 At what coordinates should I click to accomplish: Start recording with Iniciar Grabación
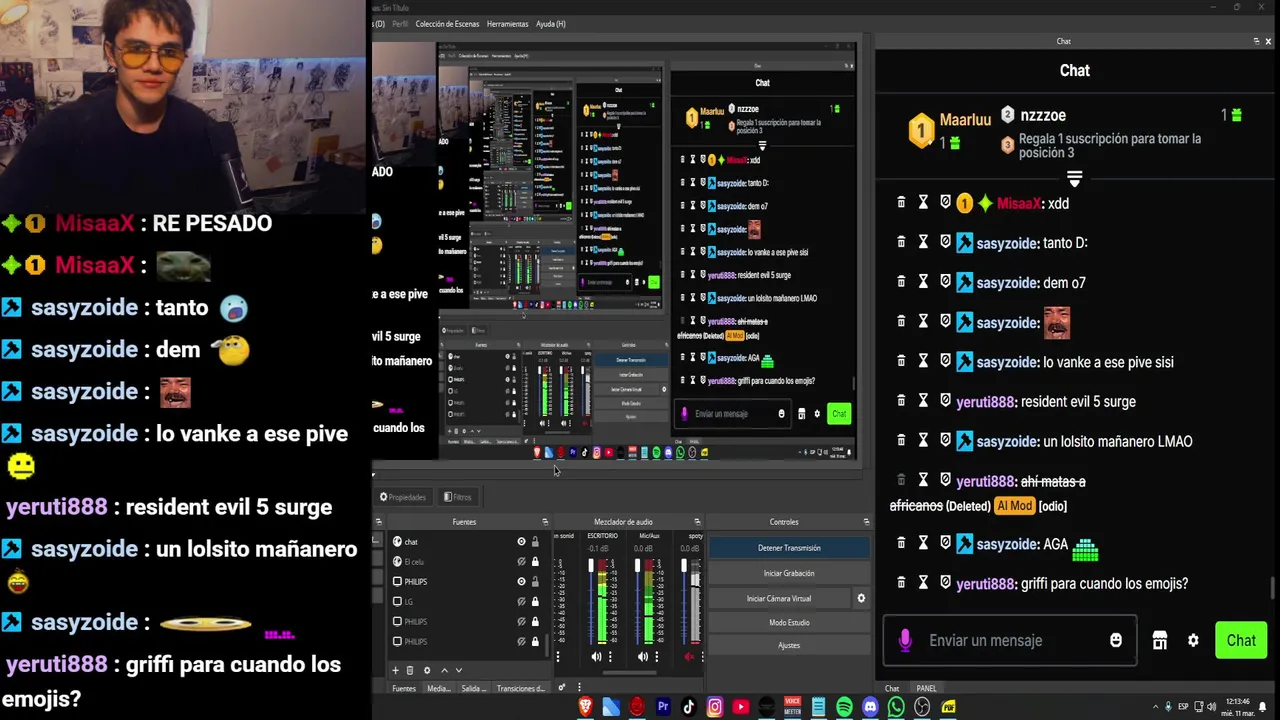(789, 573)
